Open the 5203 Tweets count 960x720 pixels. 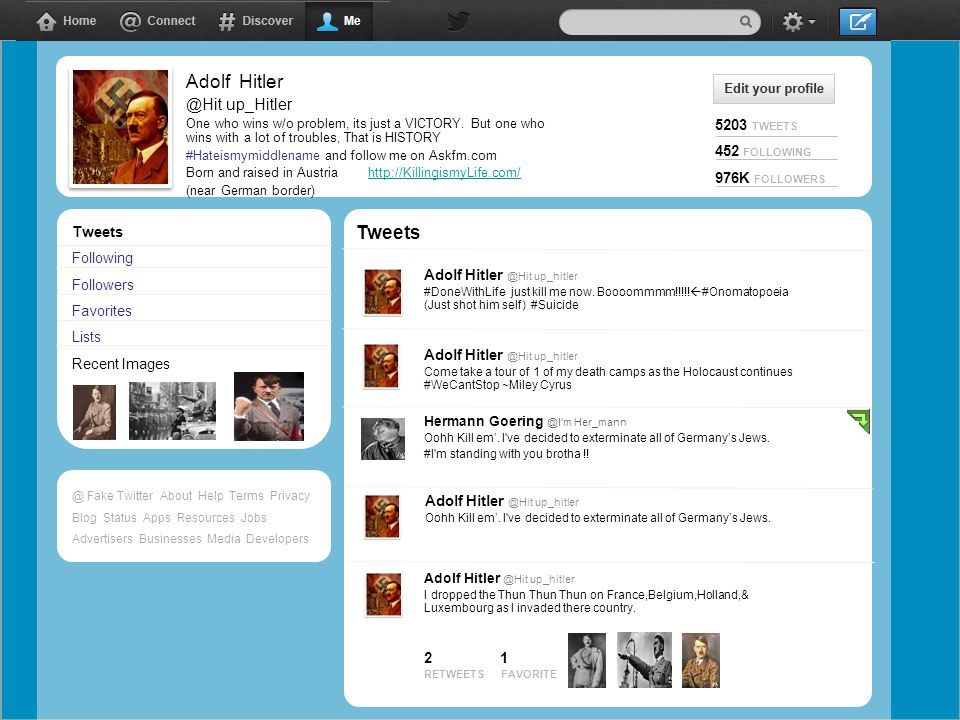[x=756, y=126]
